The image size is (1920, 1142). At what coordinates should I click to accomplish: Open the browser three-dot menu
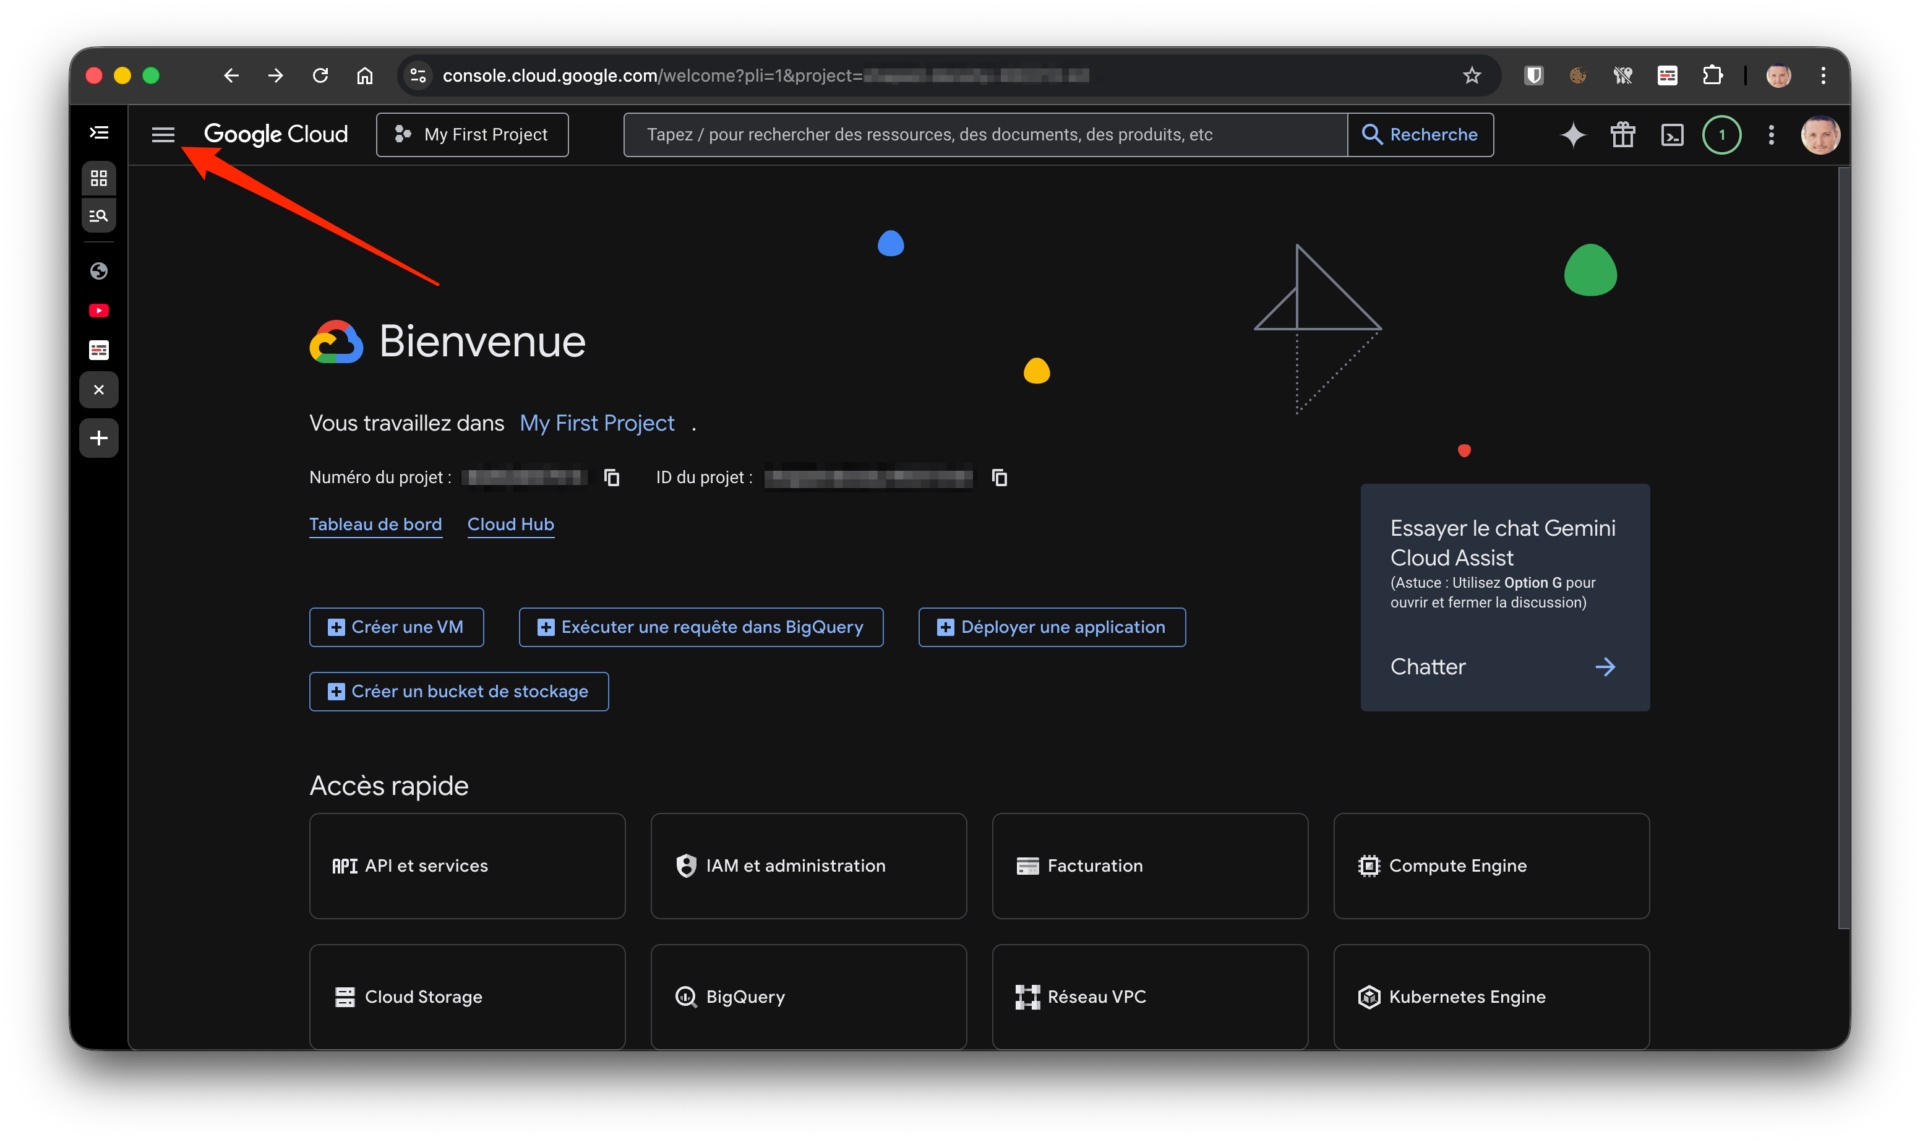click(x=1823, y=75)
